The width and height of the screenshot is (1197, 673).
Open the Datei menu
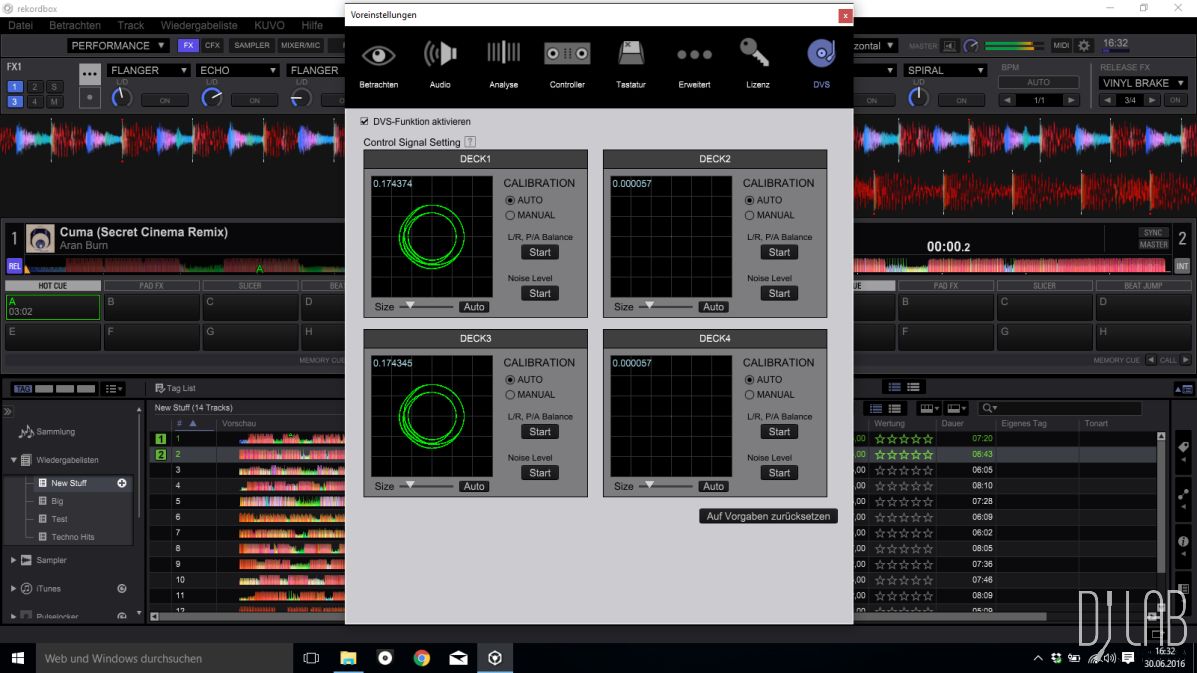click(x=20, y=25)
